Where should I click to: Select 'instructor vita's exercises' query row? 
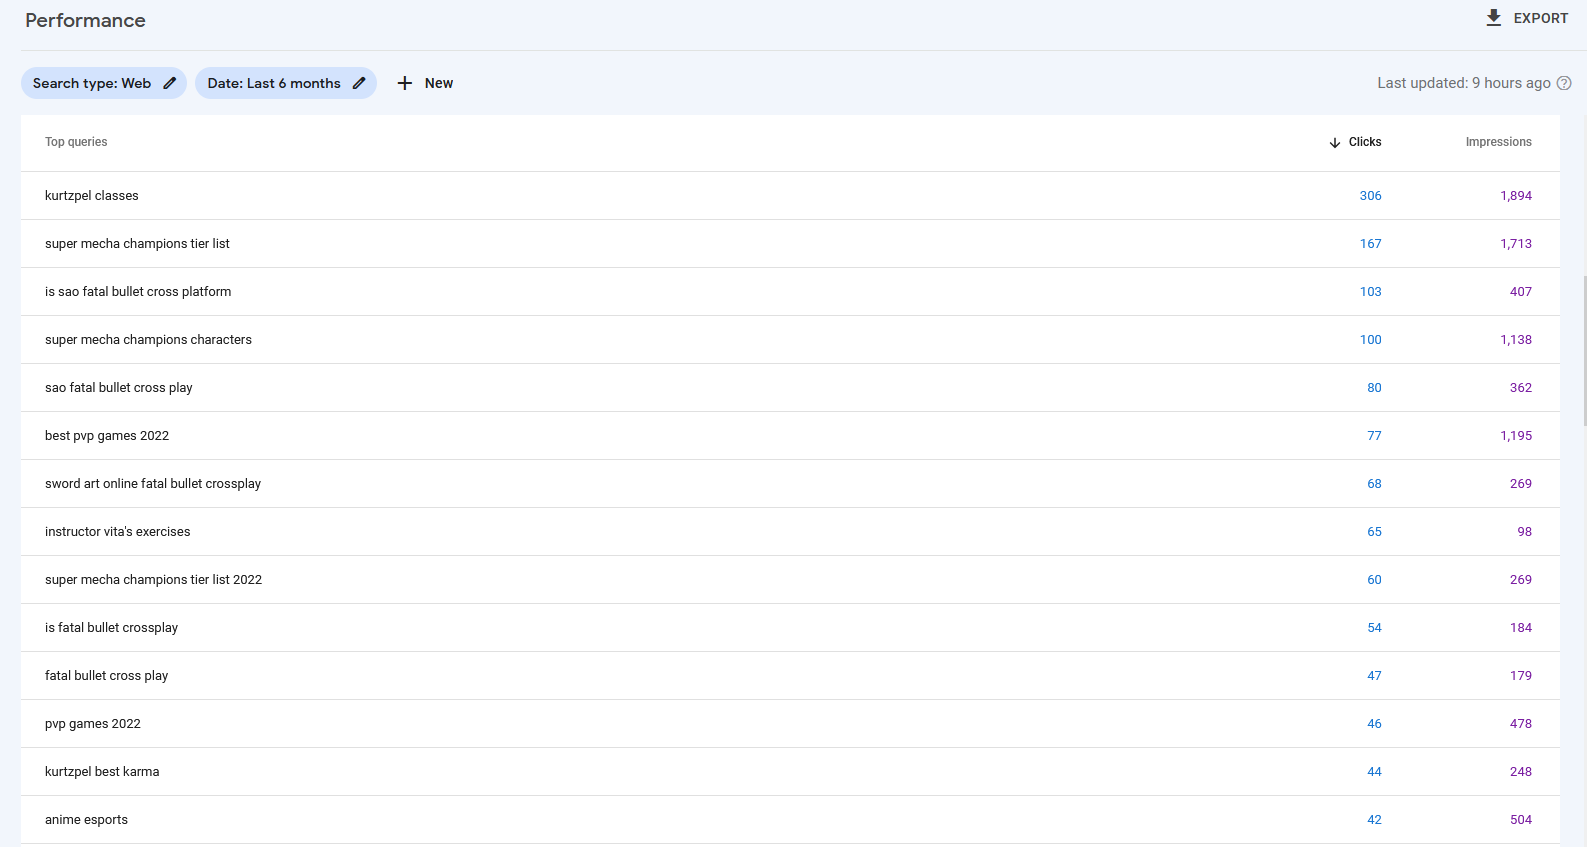117,532
